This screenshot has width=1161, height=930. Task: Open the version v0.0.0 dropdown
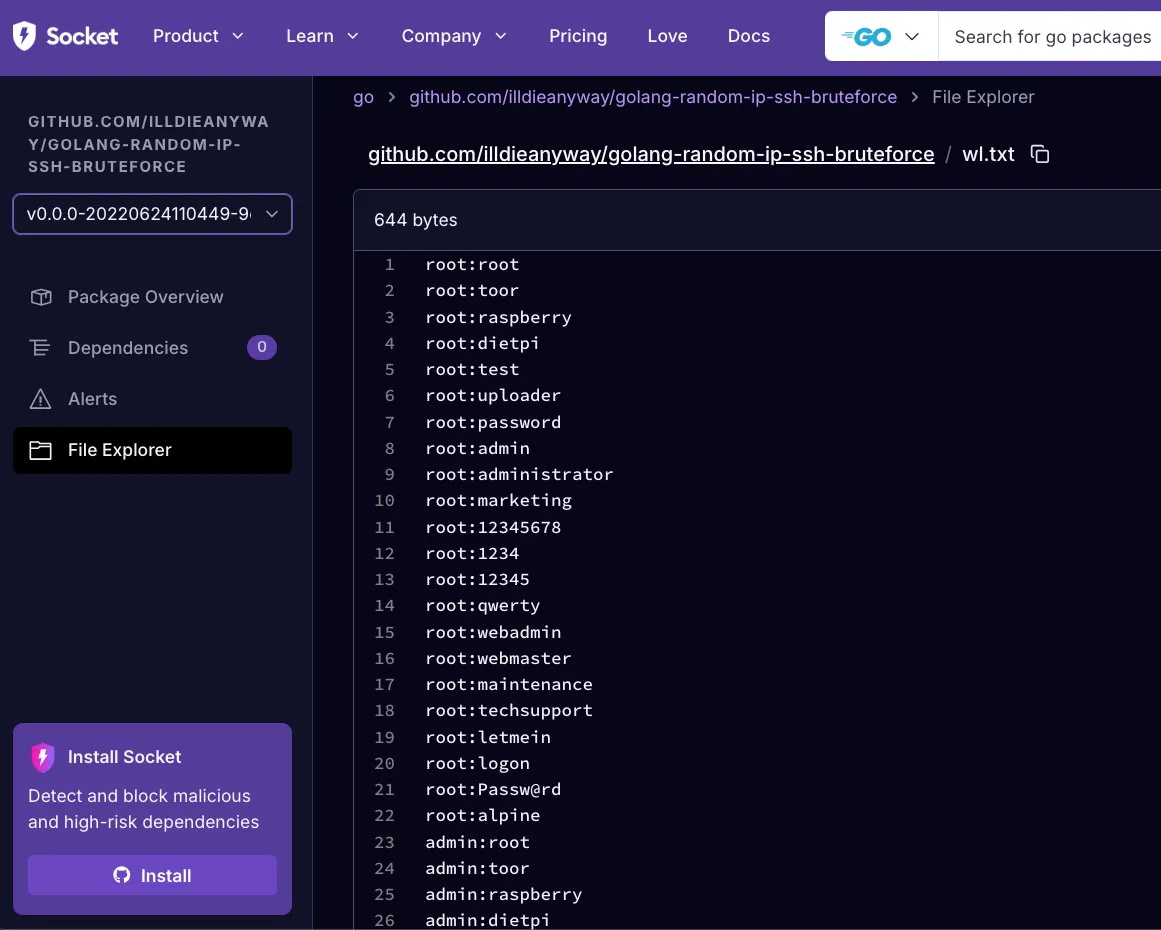point(153,214)
